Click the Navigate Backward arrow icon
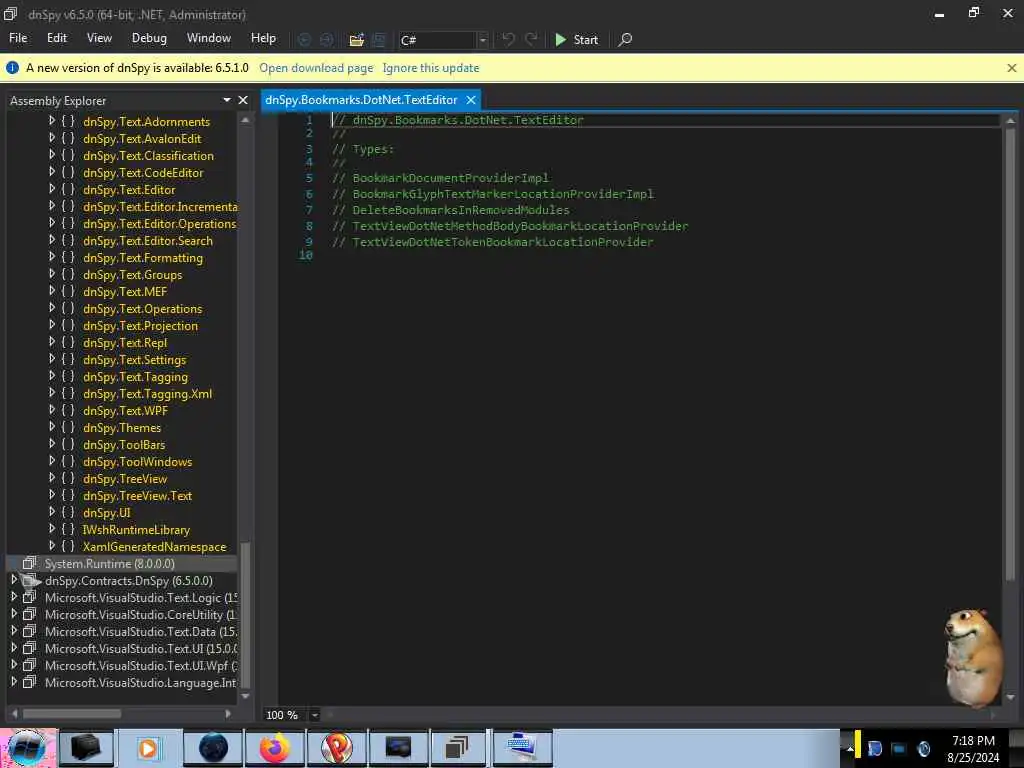The image size is (1024, 768). [304, 40]
